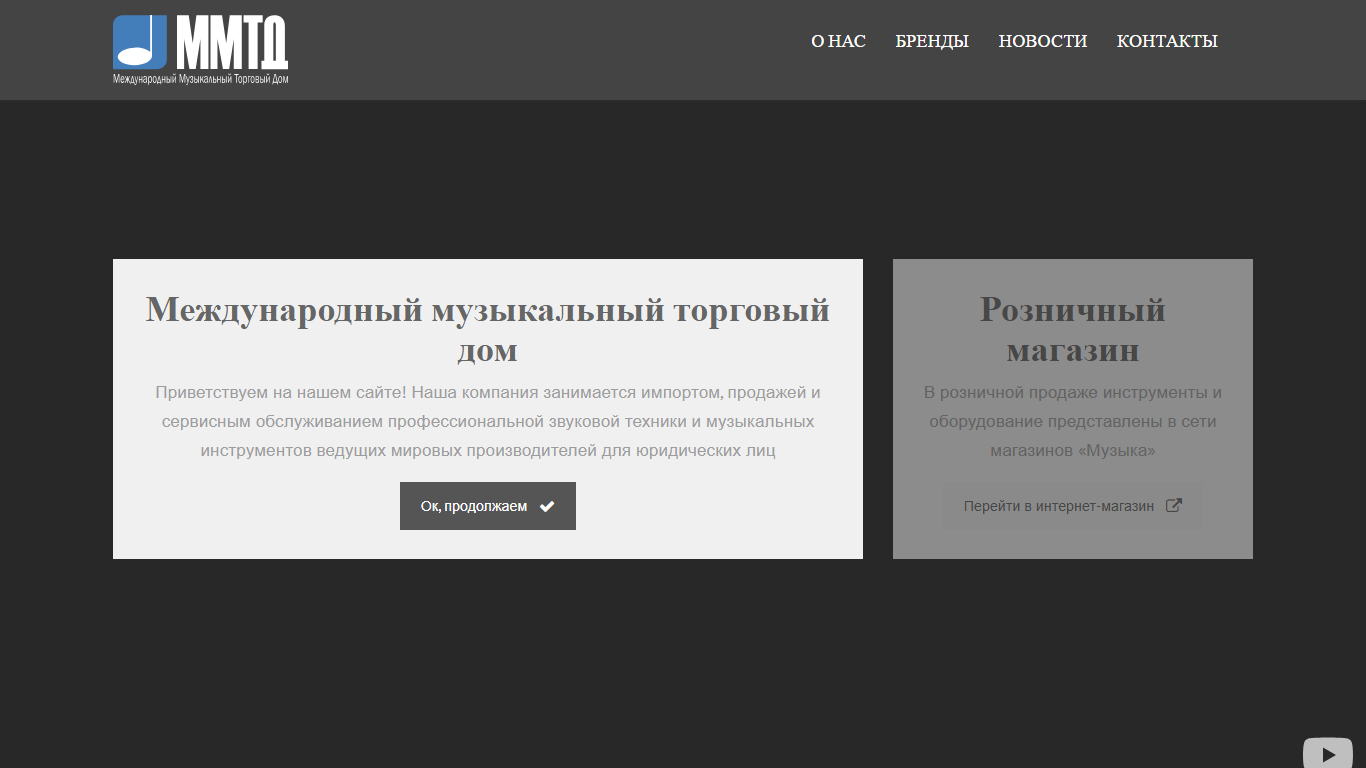The width and height of the screenshot is (1366, 768).
Task: Go to the БРЕНДЫ menu item
Action: click(932, 41)
